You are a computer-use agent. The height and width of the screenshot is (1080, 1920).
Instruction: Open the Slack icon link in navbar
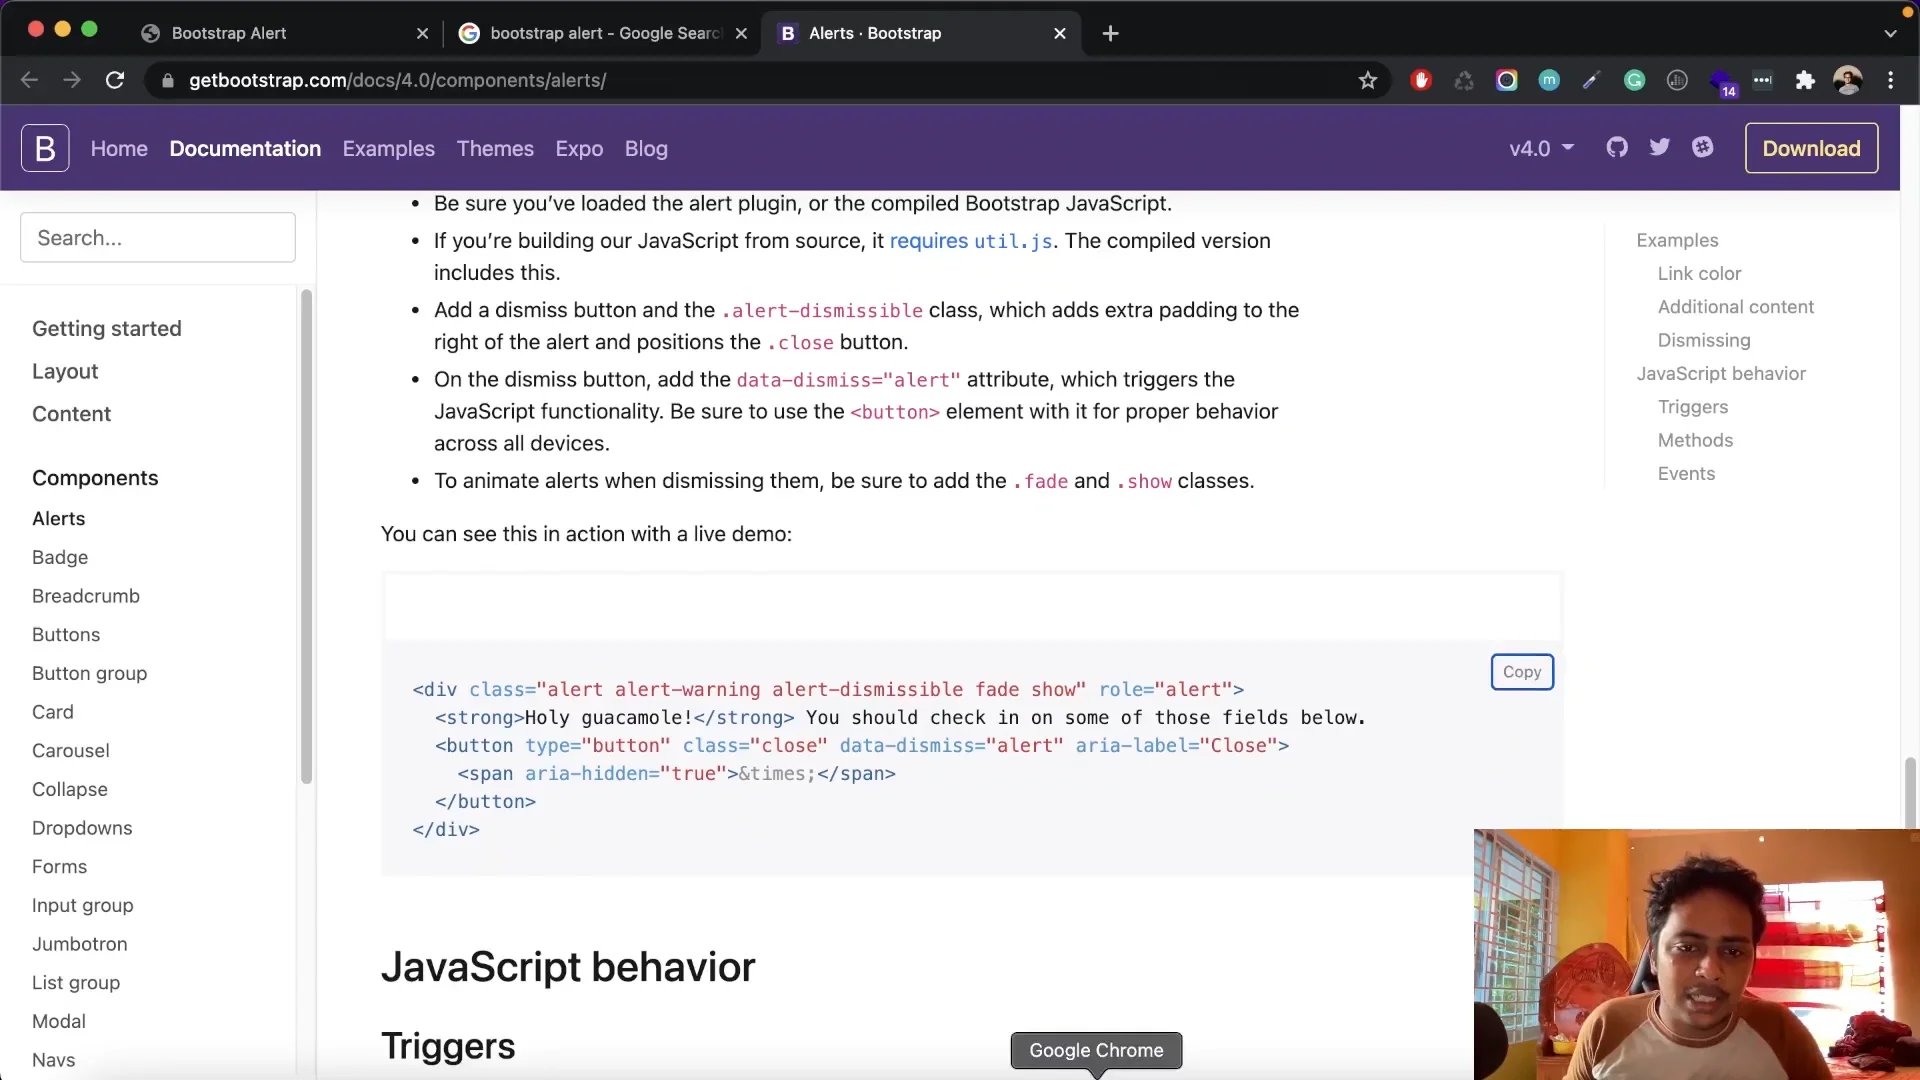(x=1703, y=148)
